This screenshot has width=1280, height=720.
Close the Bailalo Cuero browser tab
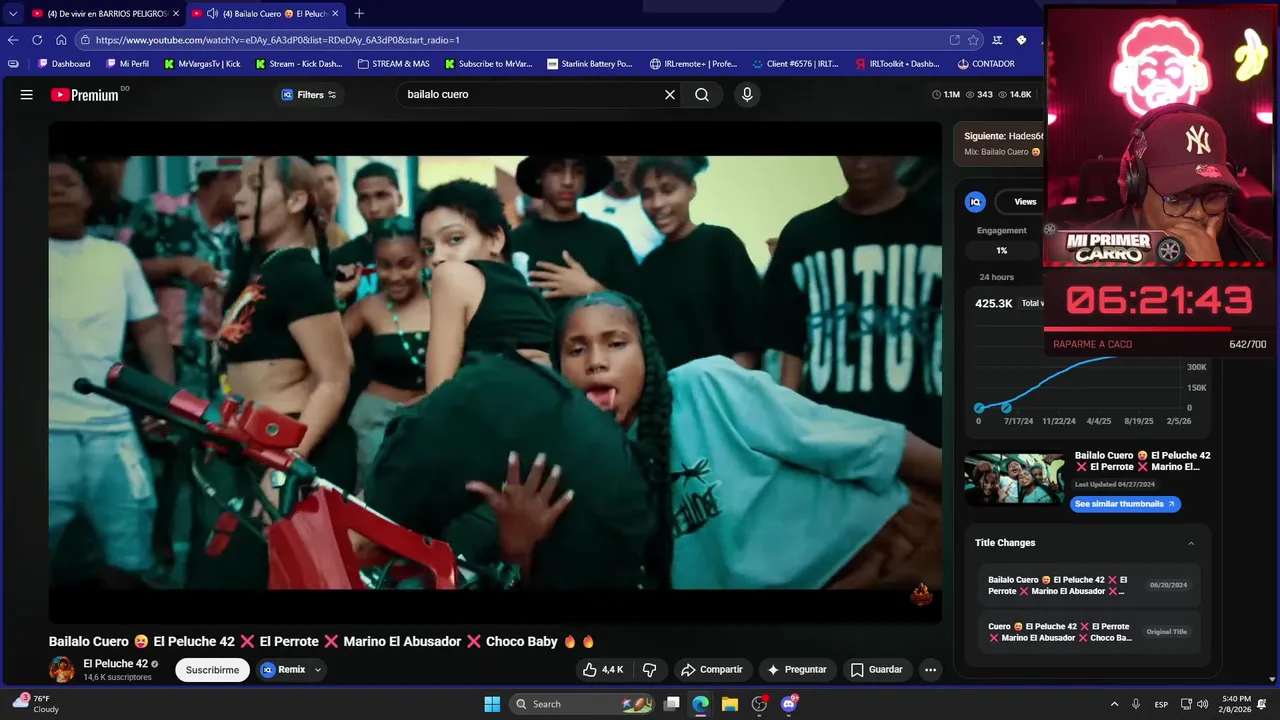pos(335,14)
